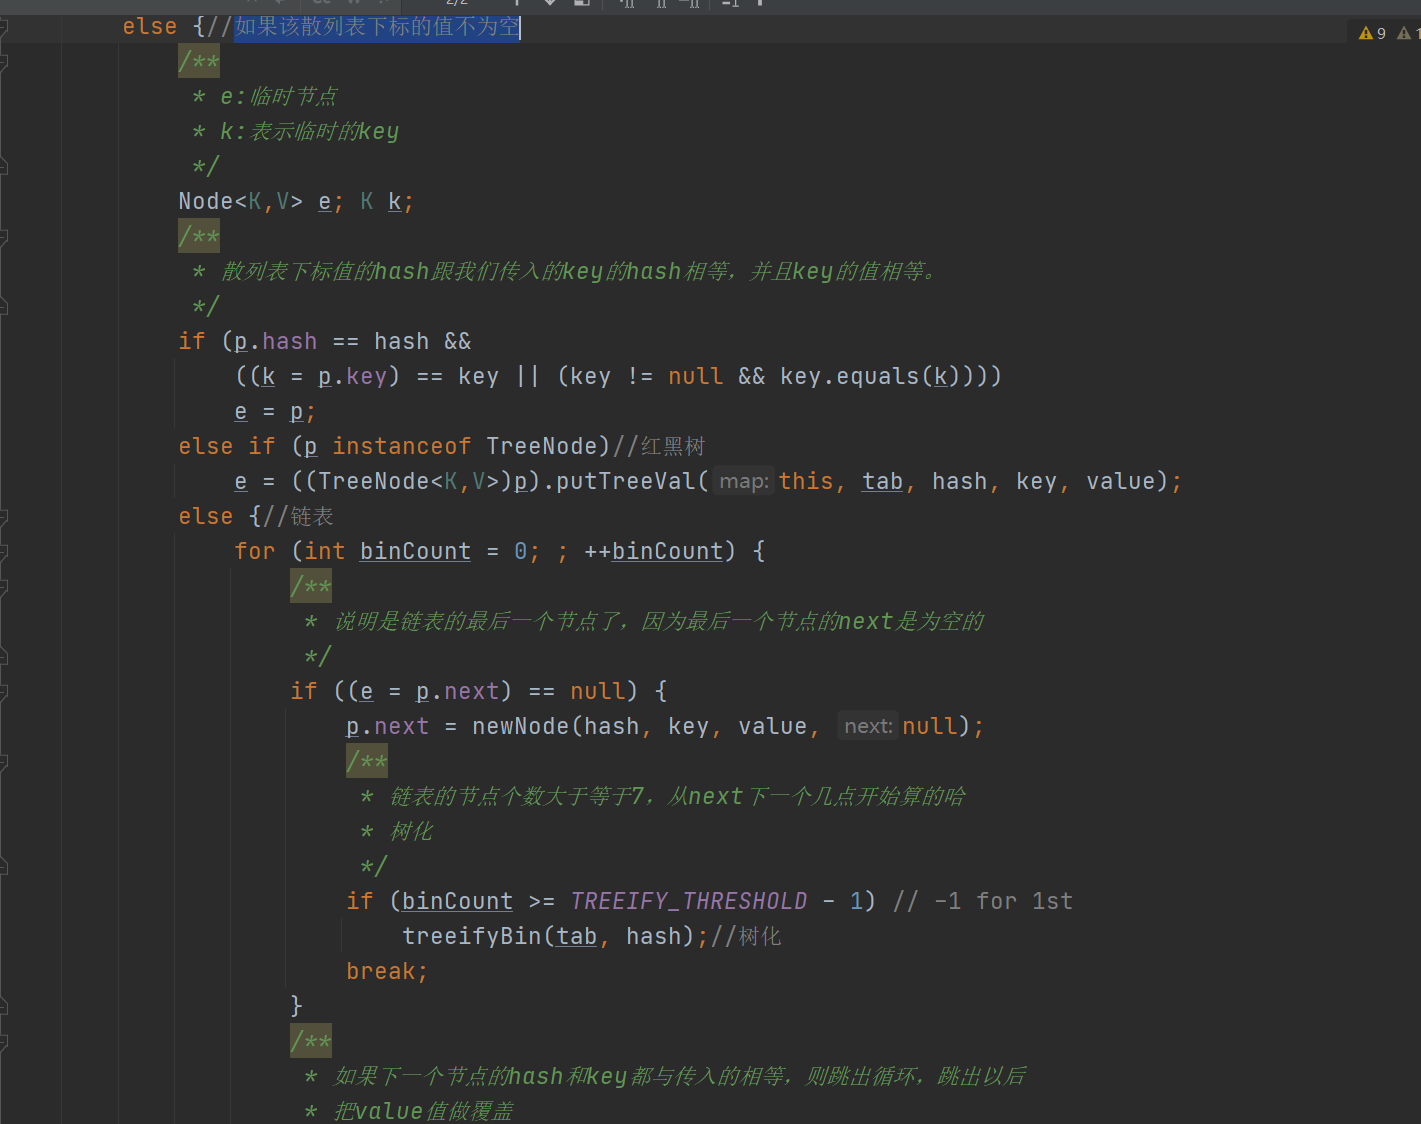The height and width of the screenshot is (1124, 1421).
Task: Click the comment line '树化' in doc block
Action: tap(411, 832)
